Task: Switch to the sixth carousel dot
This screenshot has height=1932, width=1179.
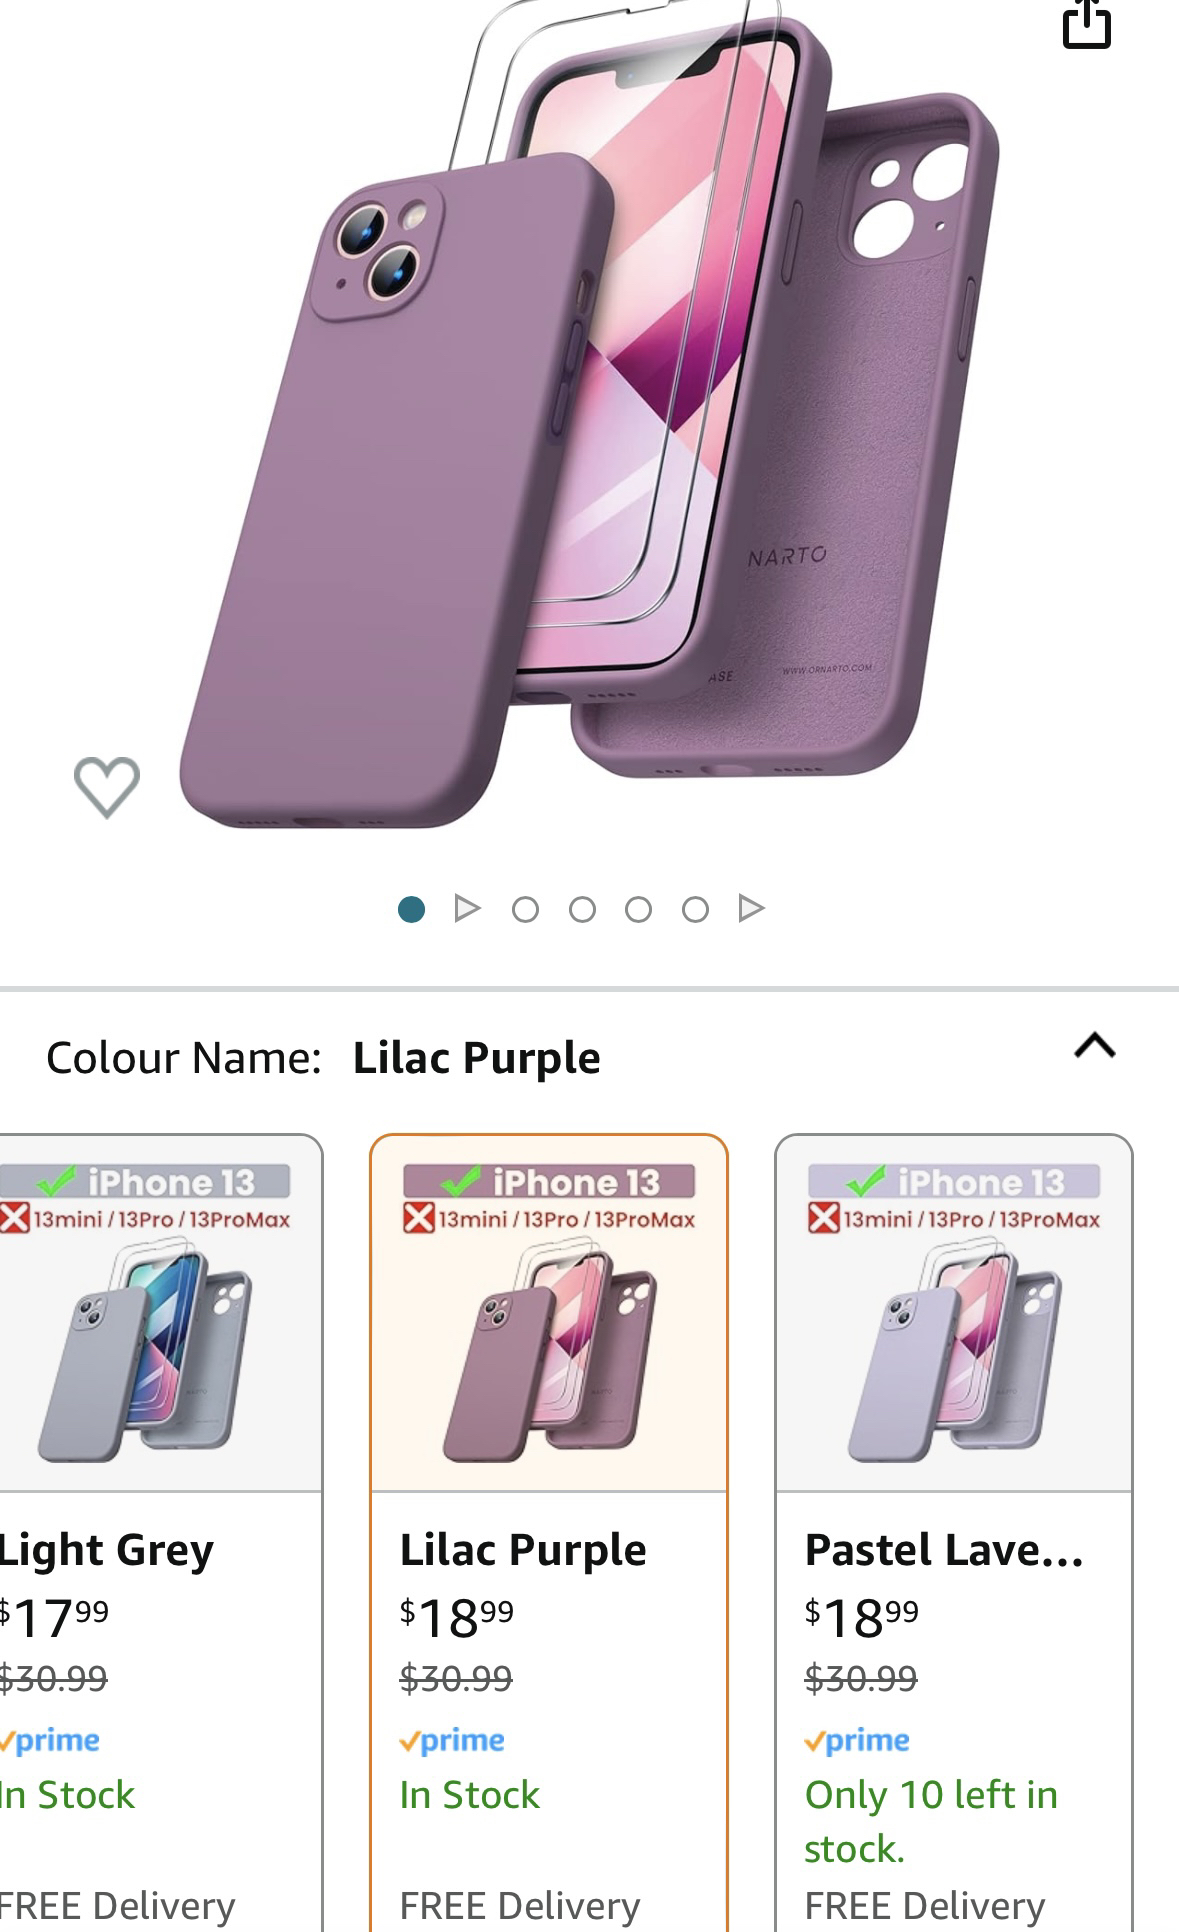Action: pos(695,909)
